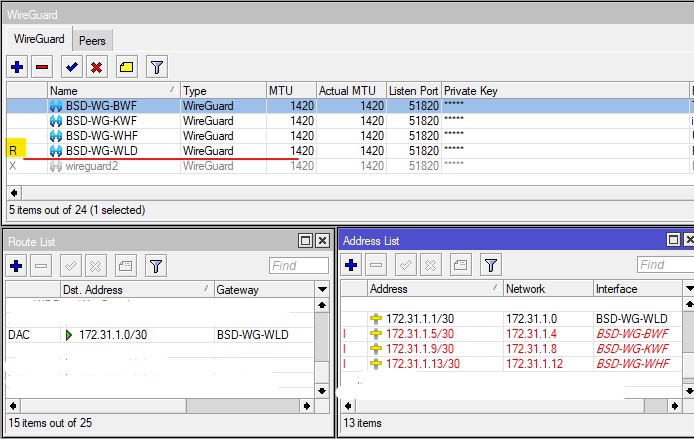Sort WireGuard table by Name column

[x=114, y=91]
